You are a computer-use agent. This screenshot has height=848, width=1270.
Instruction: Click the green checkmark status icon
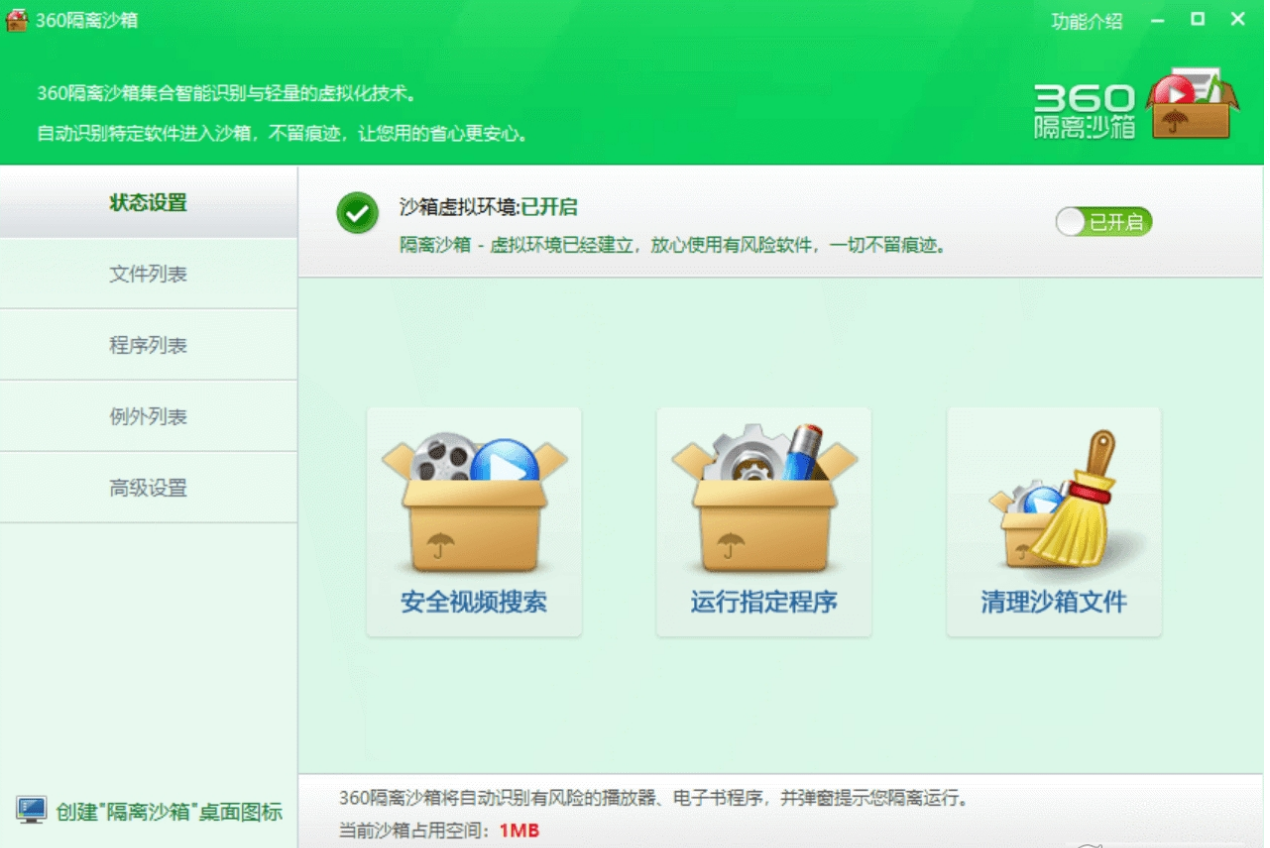[356, 213]
